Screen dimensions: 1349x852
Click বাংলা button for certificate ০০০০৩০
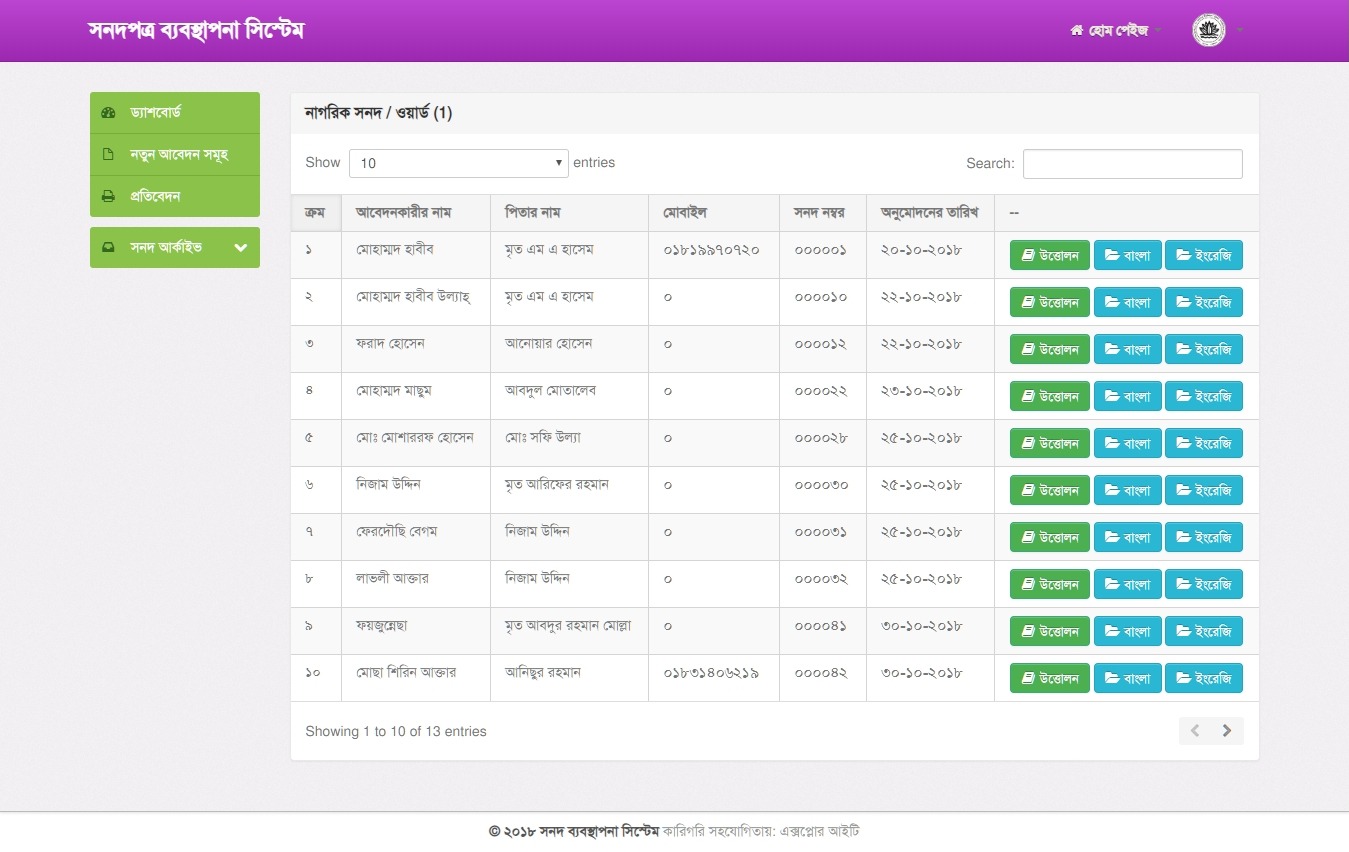tap(1128, 490)
